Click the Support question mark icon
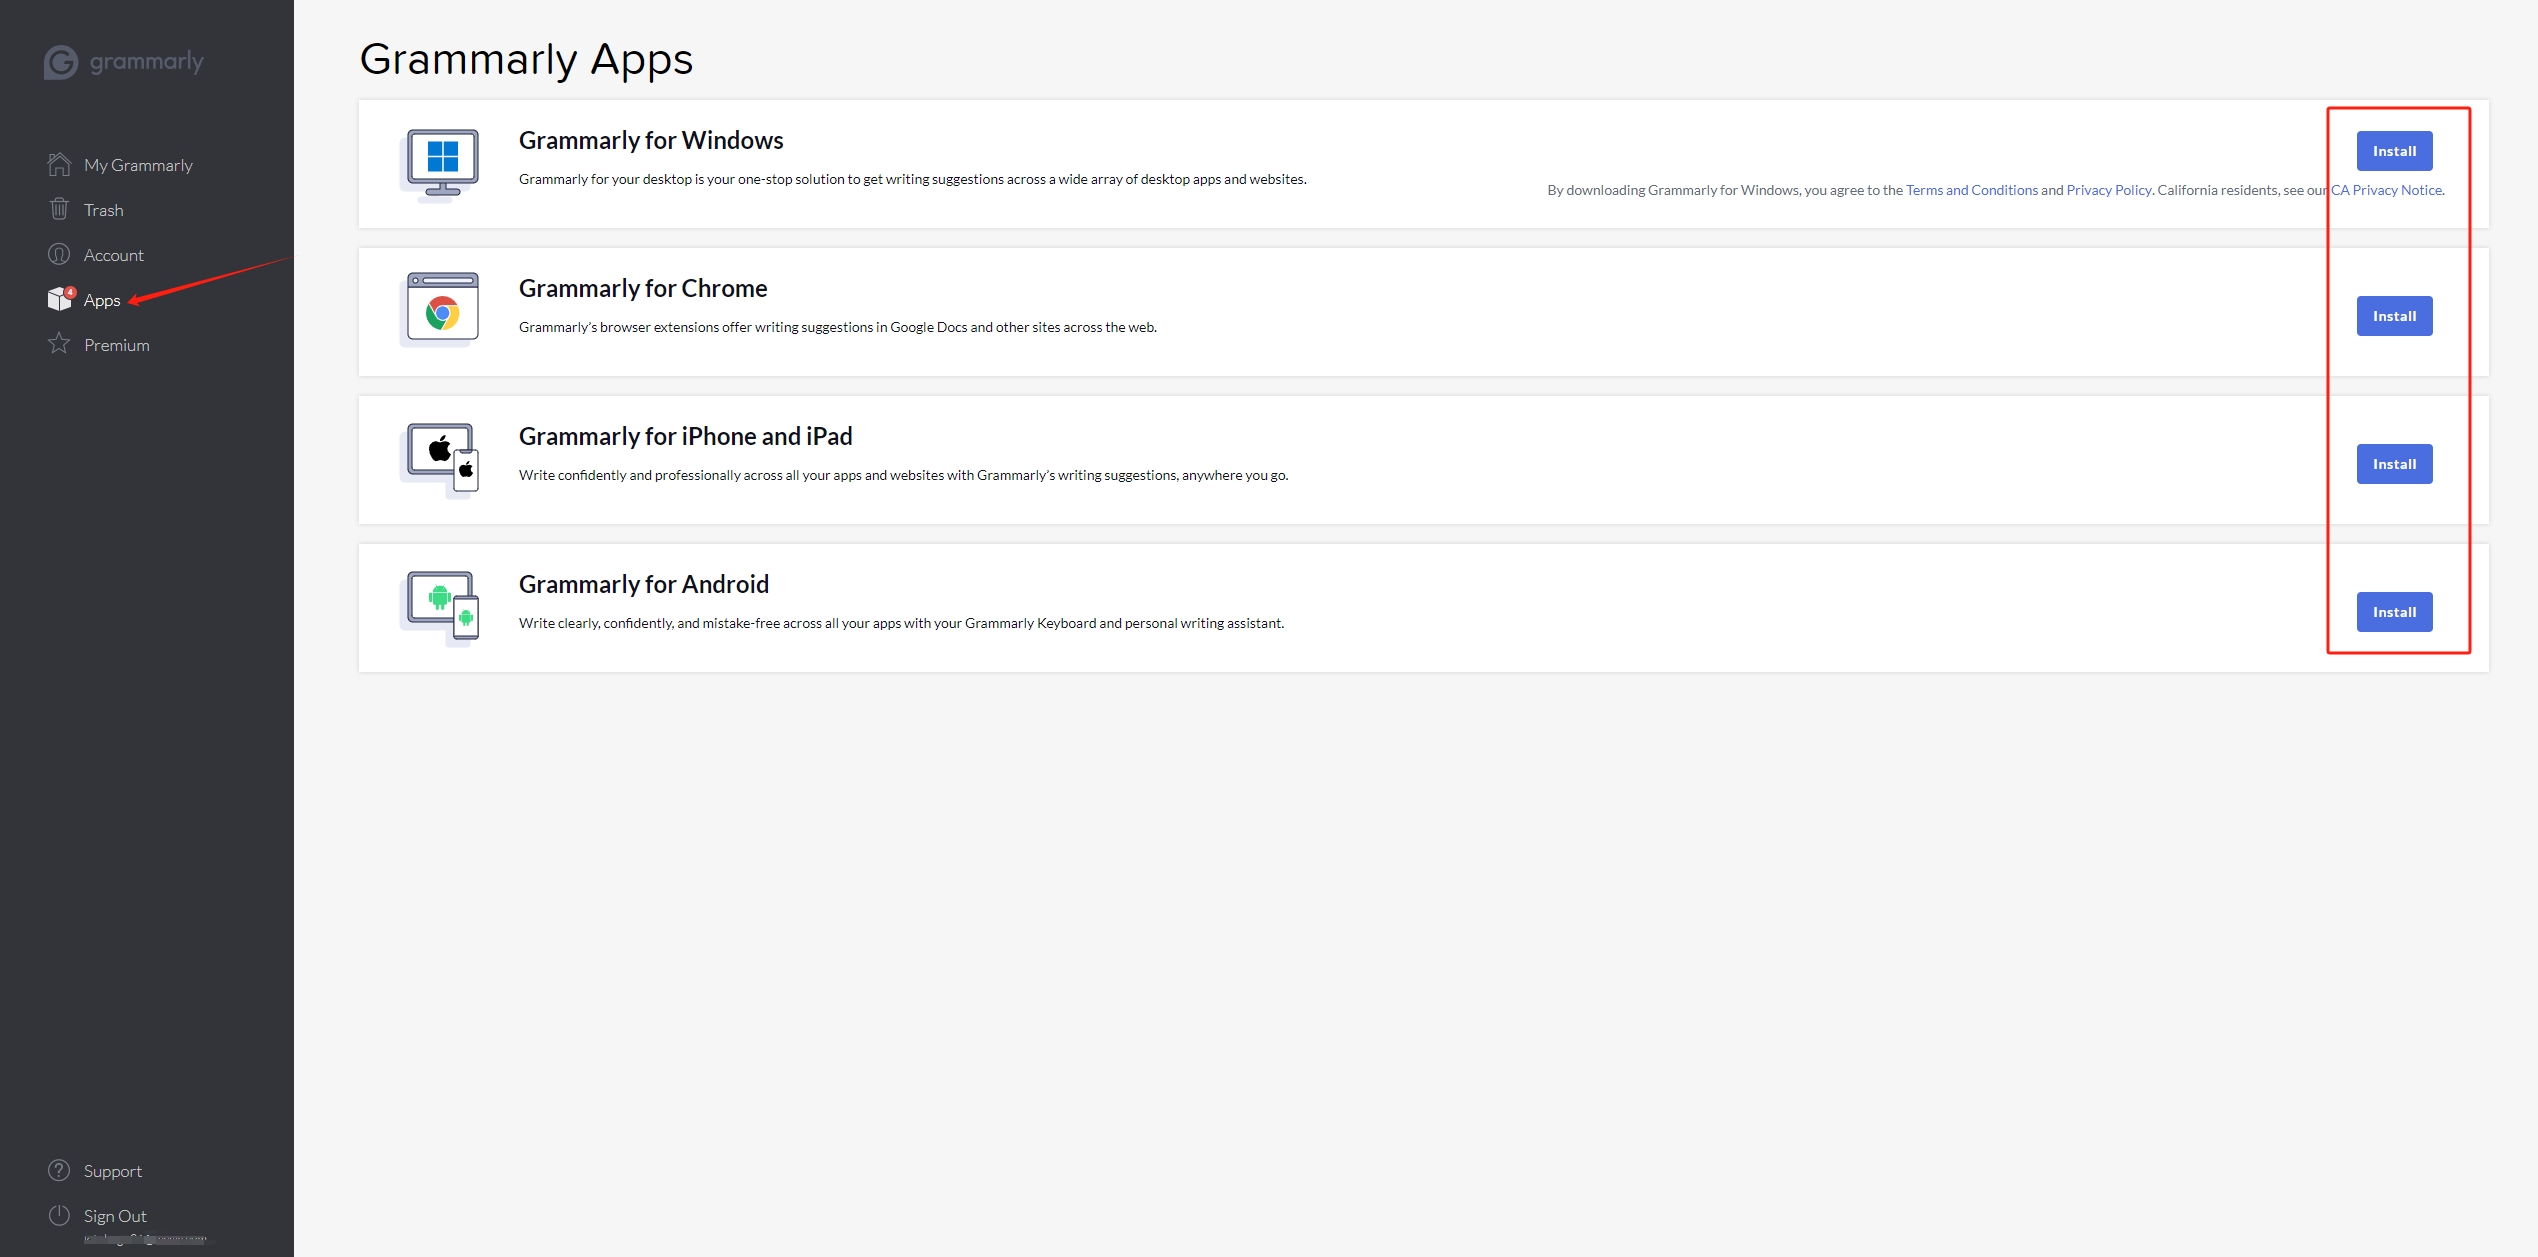Viewport: 2538px width, 1257px height. click(59, 1170)
